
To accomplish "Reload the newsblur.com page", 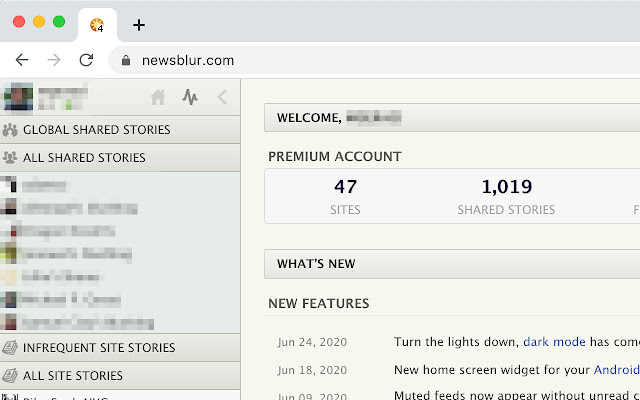I will coord(86,60).
